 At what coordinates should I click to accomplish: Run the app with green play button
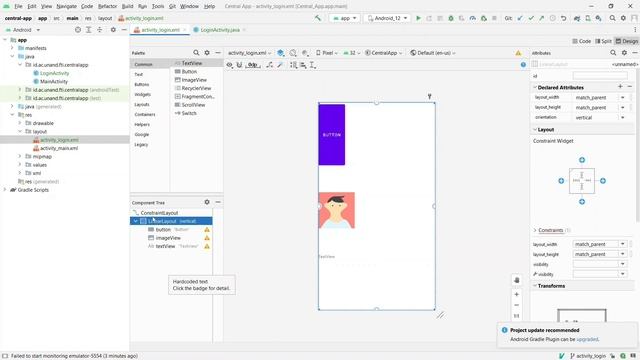point(418,18)
